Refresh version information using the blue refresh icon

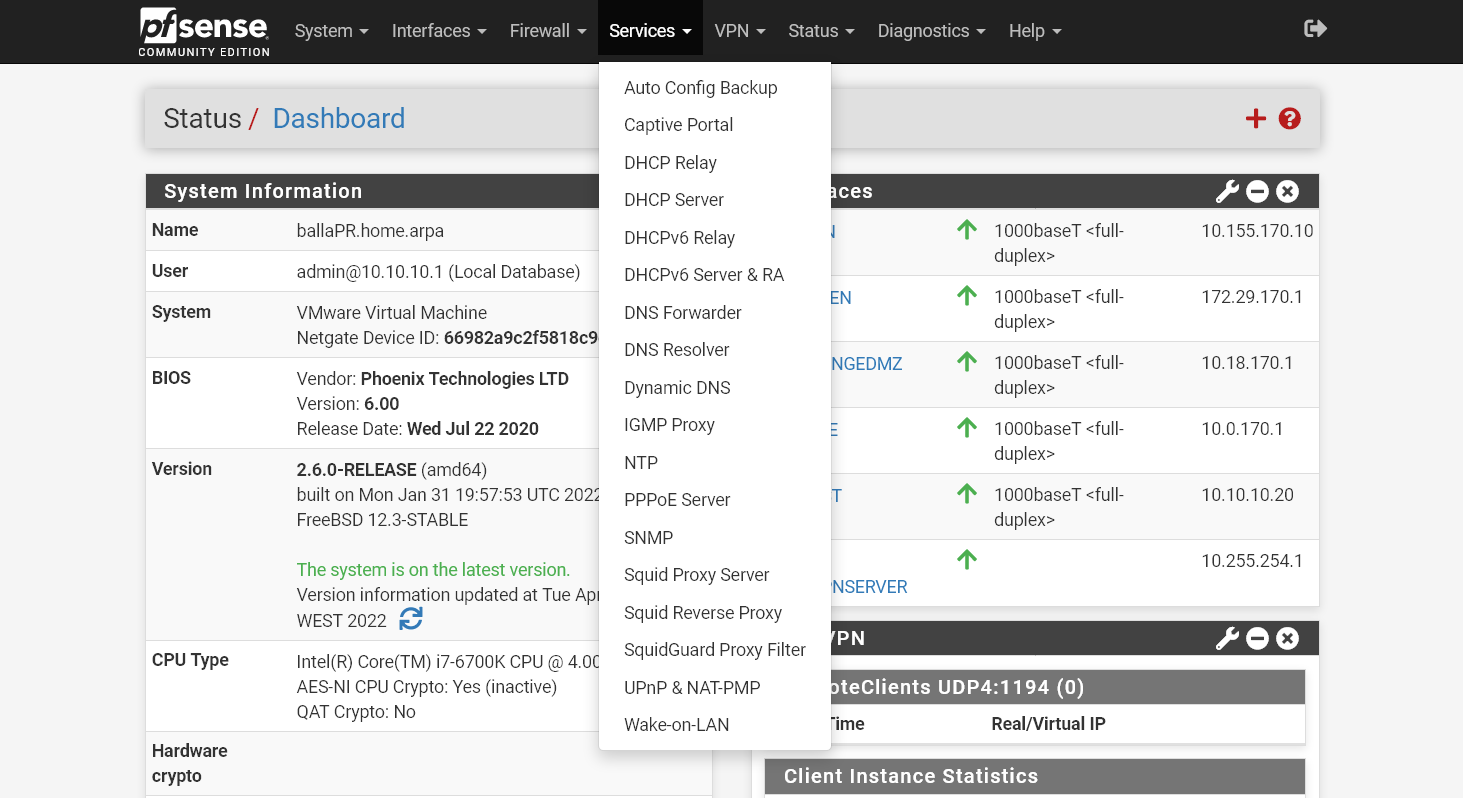point(411,620)
